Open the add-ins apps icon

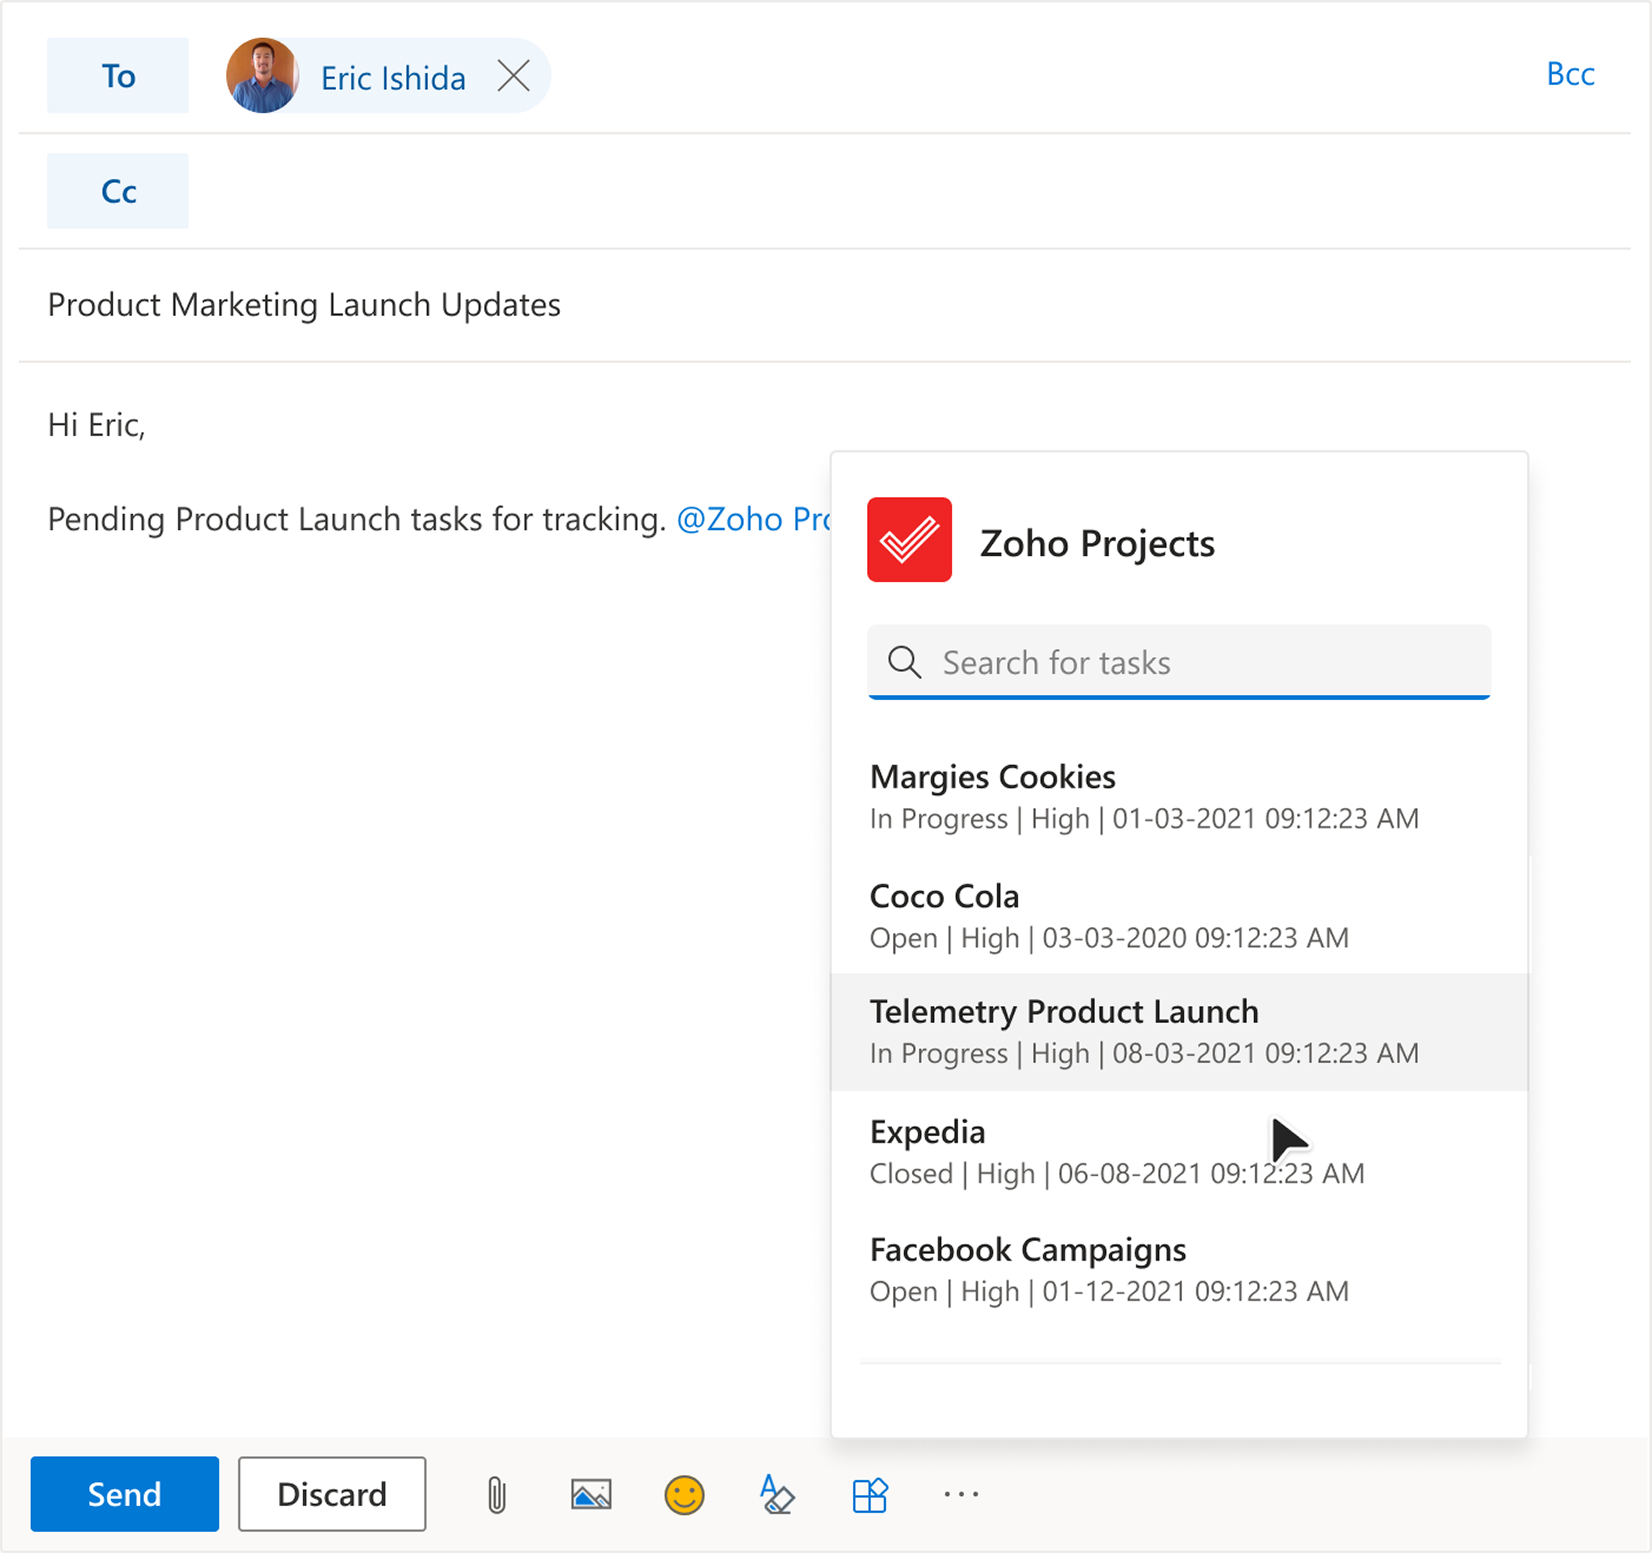pyautogui.click(x=869, y=1495)
